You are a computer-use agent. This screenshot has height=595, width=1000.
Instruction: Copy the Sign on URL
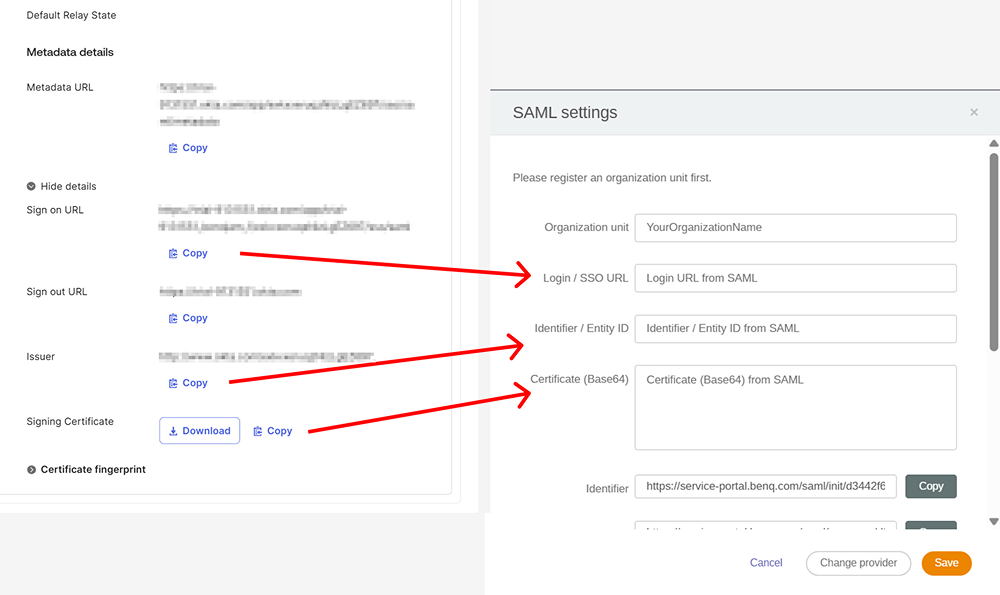(188, 254)
